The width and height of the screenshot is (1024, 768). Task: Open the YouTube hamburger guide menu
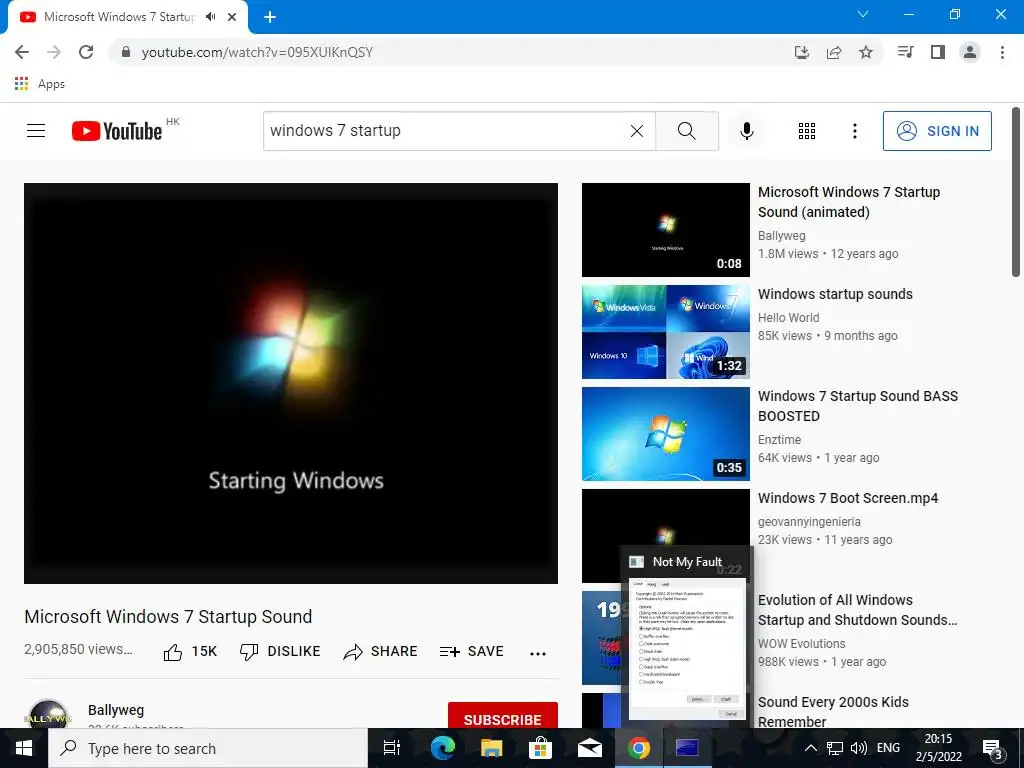coord(36,131)
